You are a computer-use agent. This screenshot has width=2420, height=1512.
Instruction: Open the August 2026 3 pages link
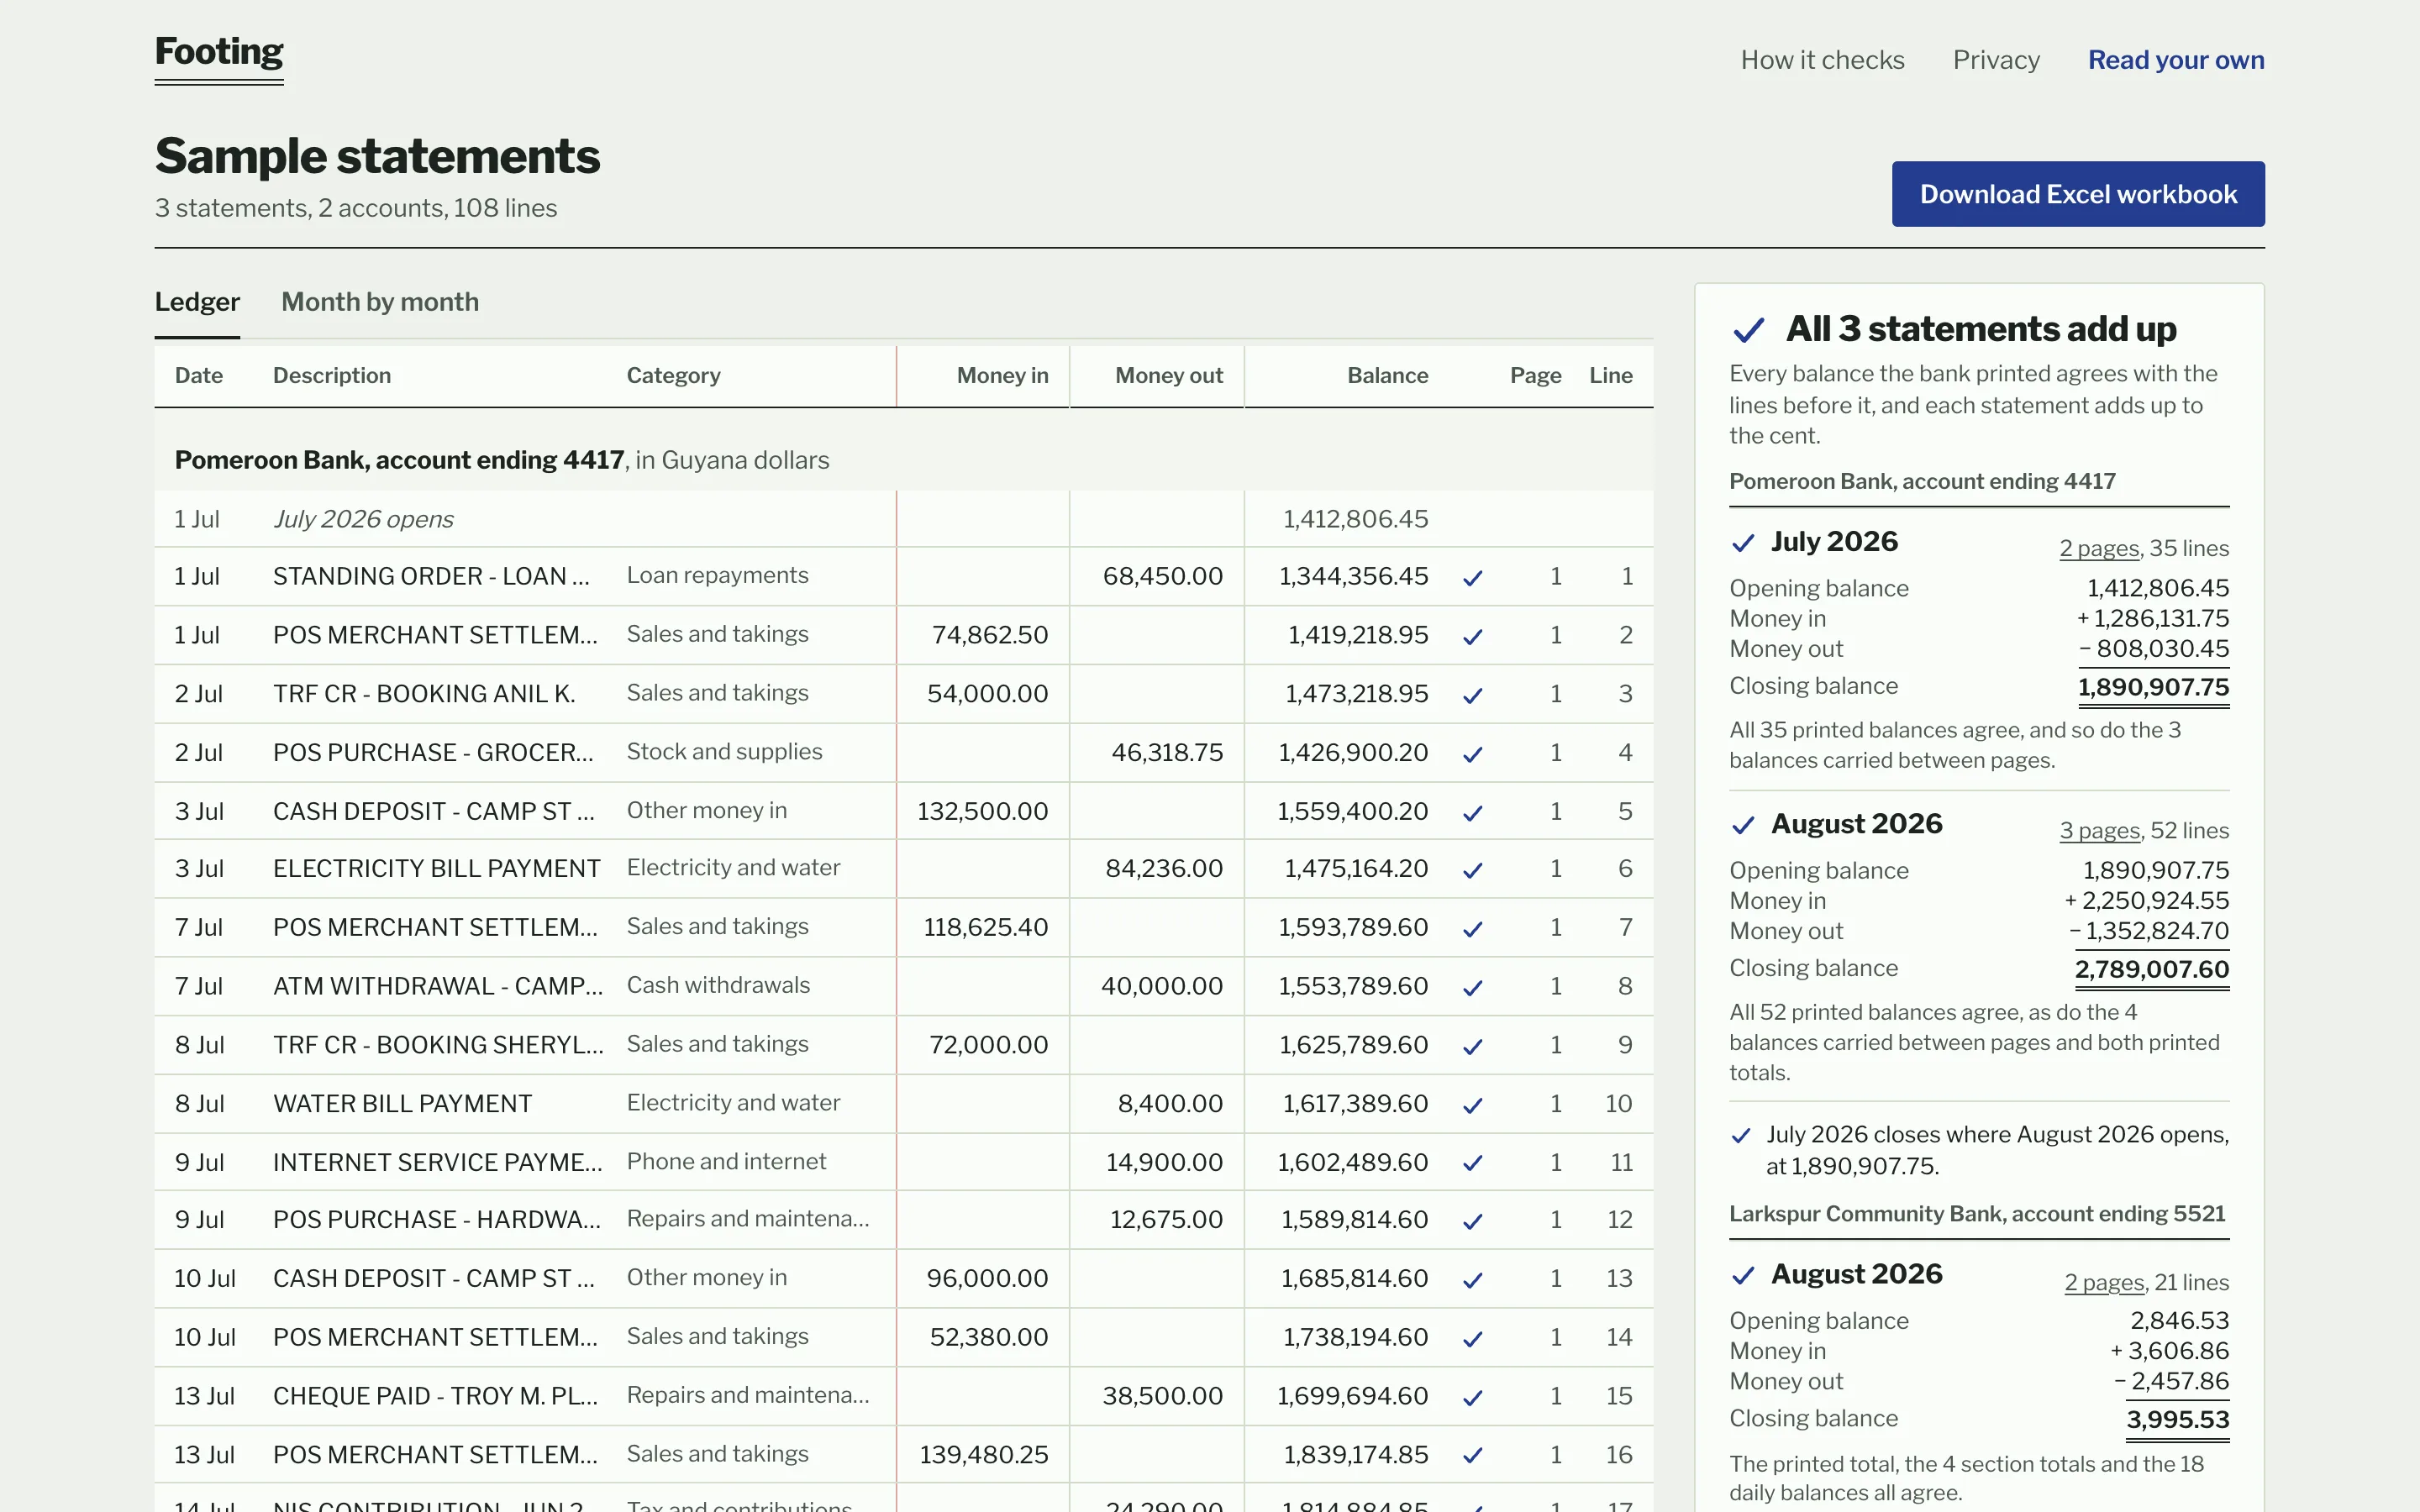coord(2099,830)
